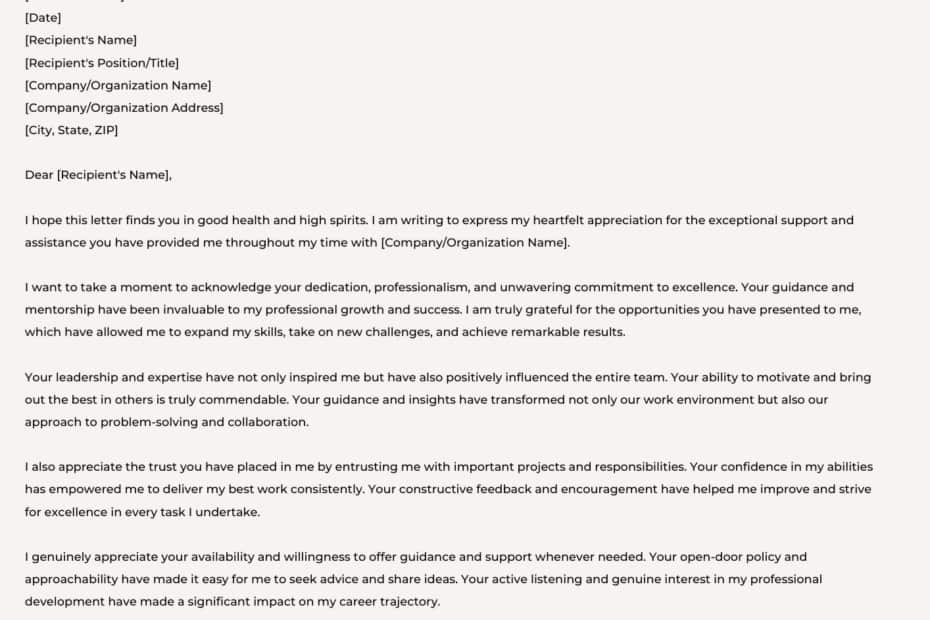Select the [Company/Organization Address] placeholder
Viewport: 930px width, 620px height.
[x=124, y=108]
